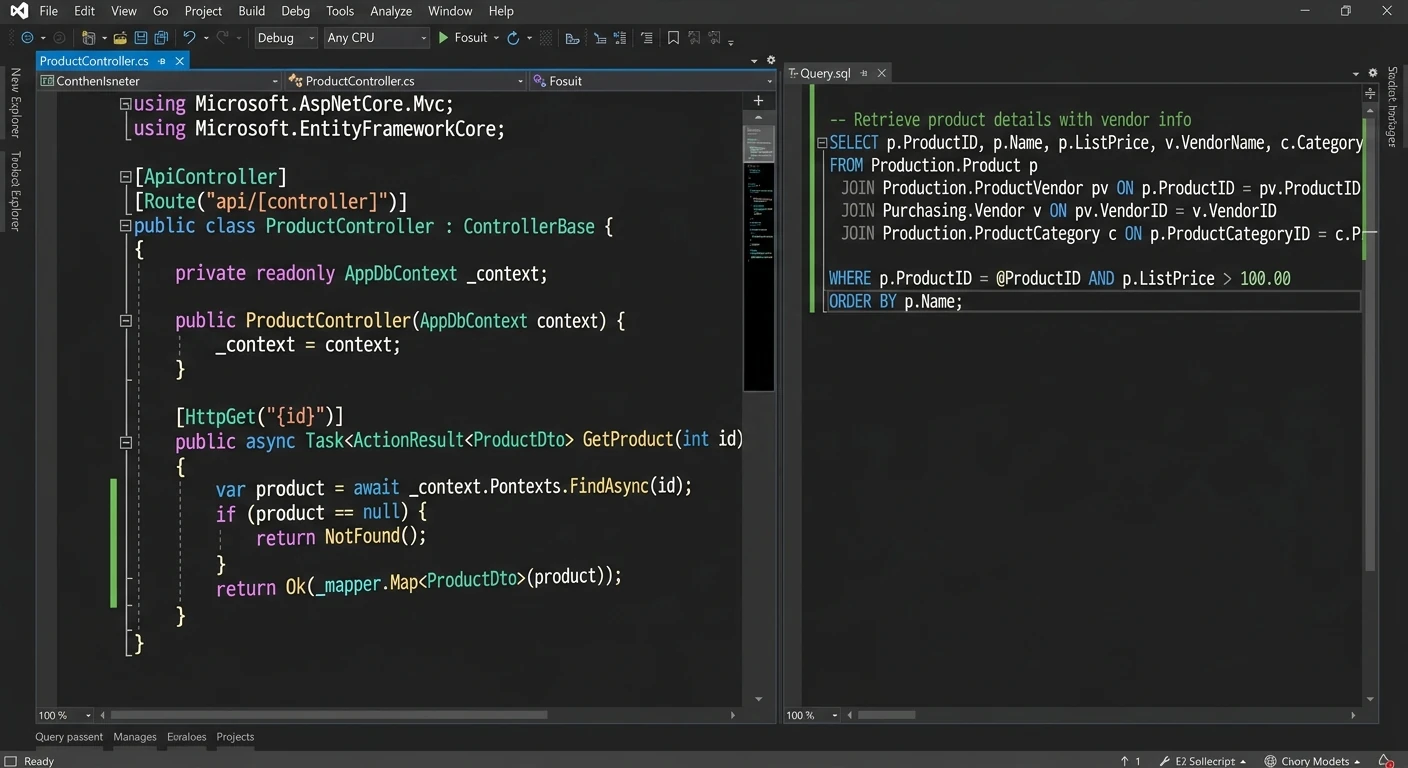Screen dimensions: 1408x768
Task: Open the left editor 100 % zoom dropdown
Action: (64, 715)
